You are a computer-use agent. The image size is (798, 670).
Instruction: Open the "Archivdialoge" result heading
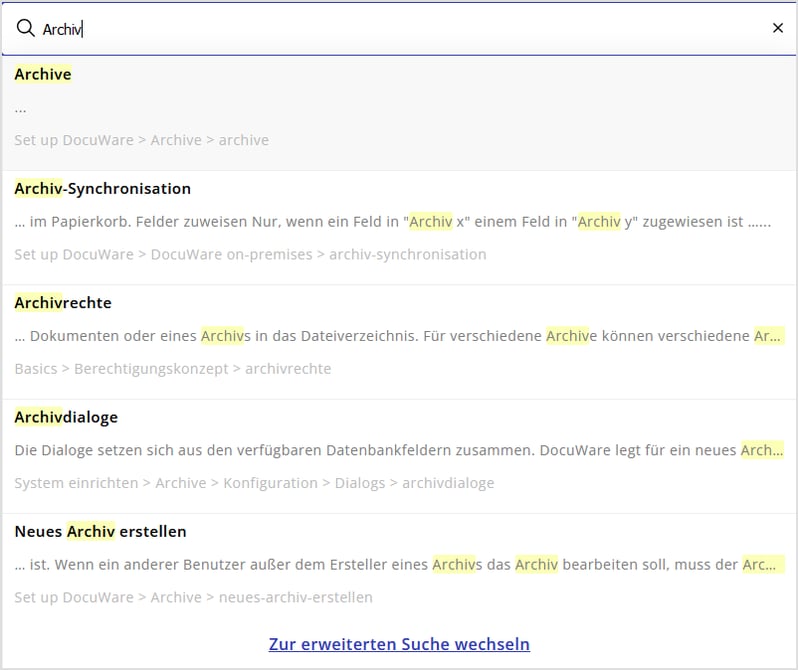tap(66, 417)
